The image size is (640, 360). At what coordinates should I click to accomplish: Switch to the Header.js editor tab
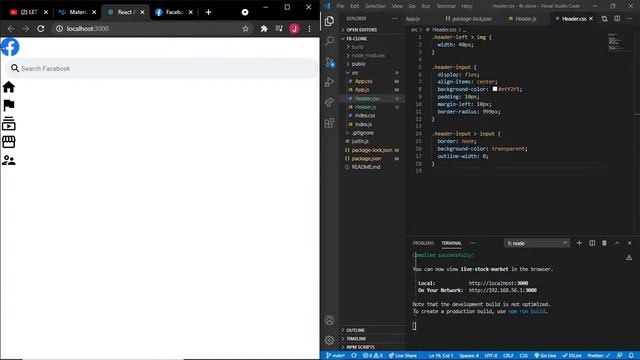(525, 19)
